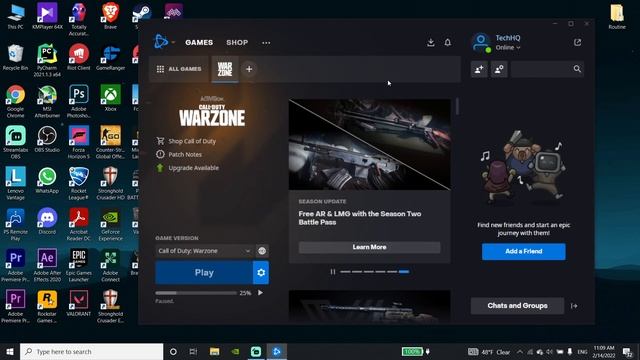
Task: Open the taskbar clock and date
Action: click(604, 351)
